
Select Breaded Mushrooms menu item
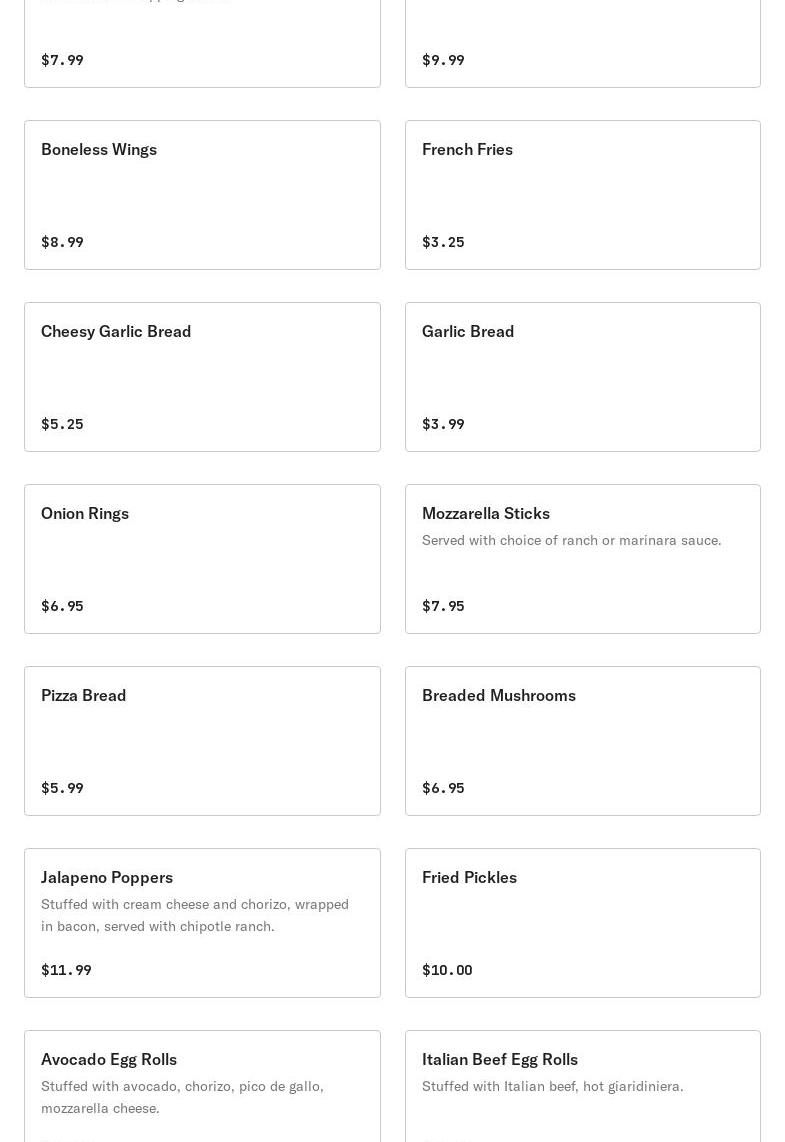click(x=582, y=741)
